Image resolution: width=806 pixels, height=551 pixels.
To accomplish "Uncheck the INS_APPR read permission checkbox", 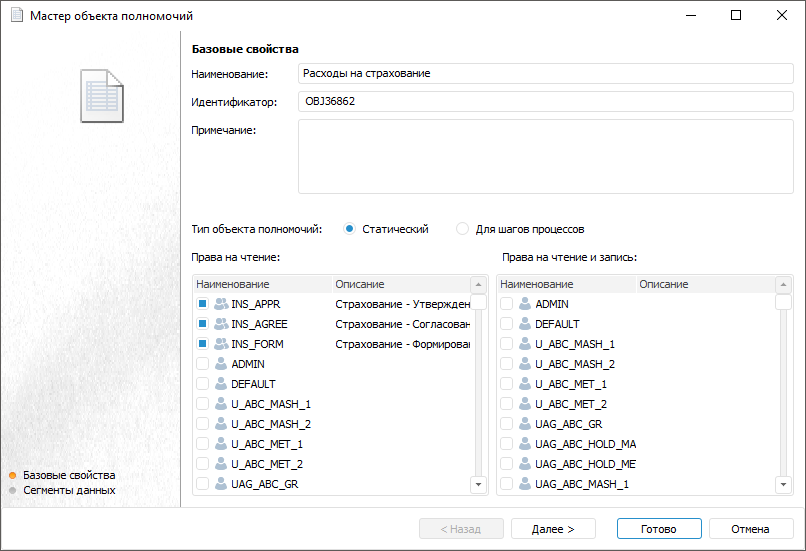I will coord(202,304).
